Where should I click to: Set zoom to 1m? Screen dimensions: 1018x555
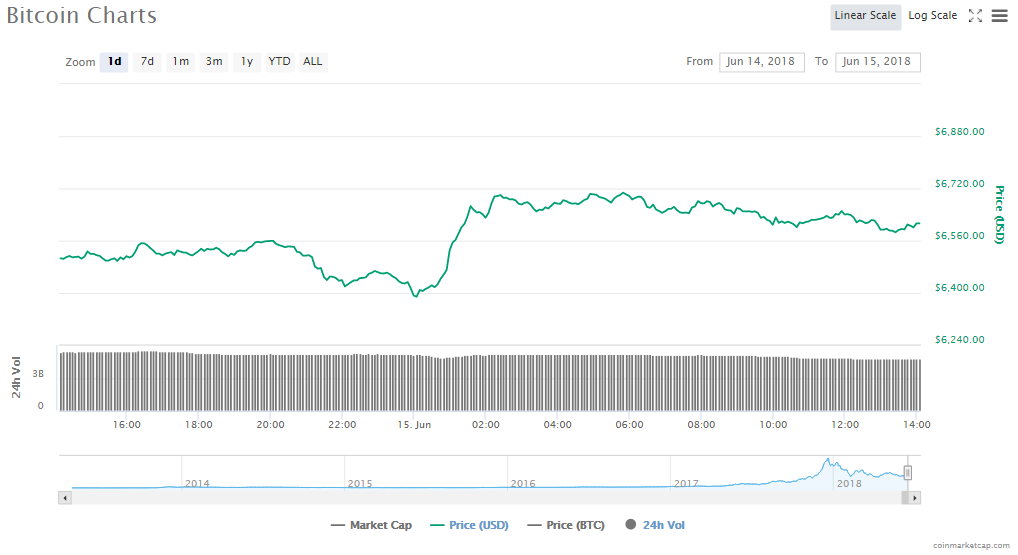(180, 62)
